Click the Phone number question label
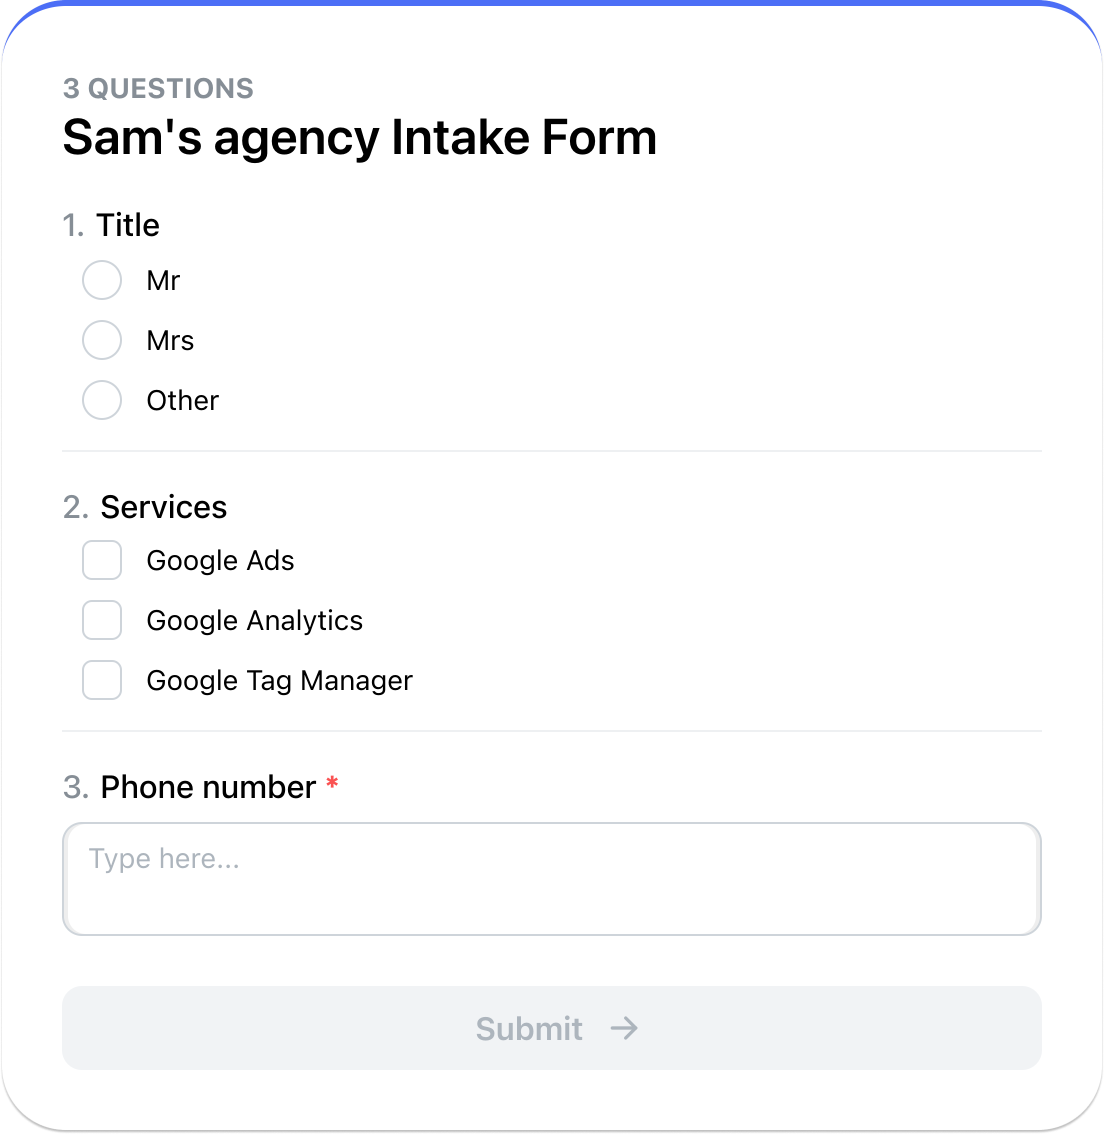Screen dimensions: 1104x1134 pyautogui.click(x=208, y=787)
